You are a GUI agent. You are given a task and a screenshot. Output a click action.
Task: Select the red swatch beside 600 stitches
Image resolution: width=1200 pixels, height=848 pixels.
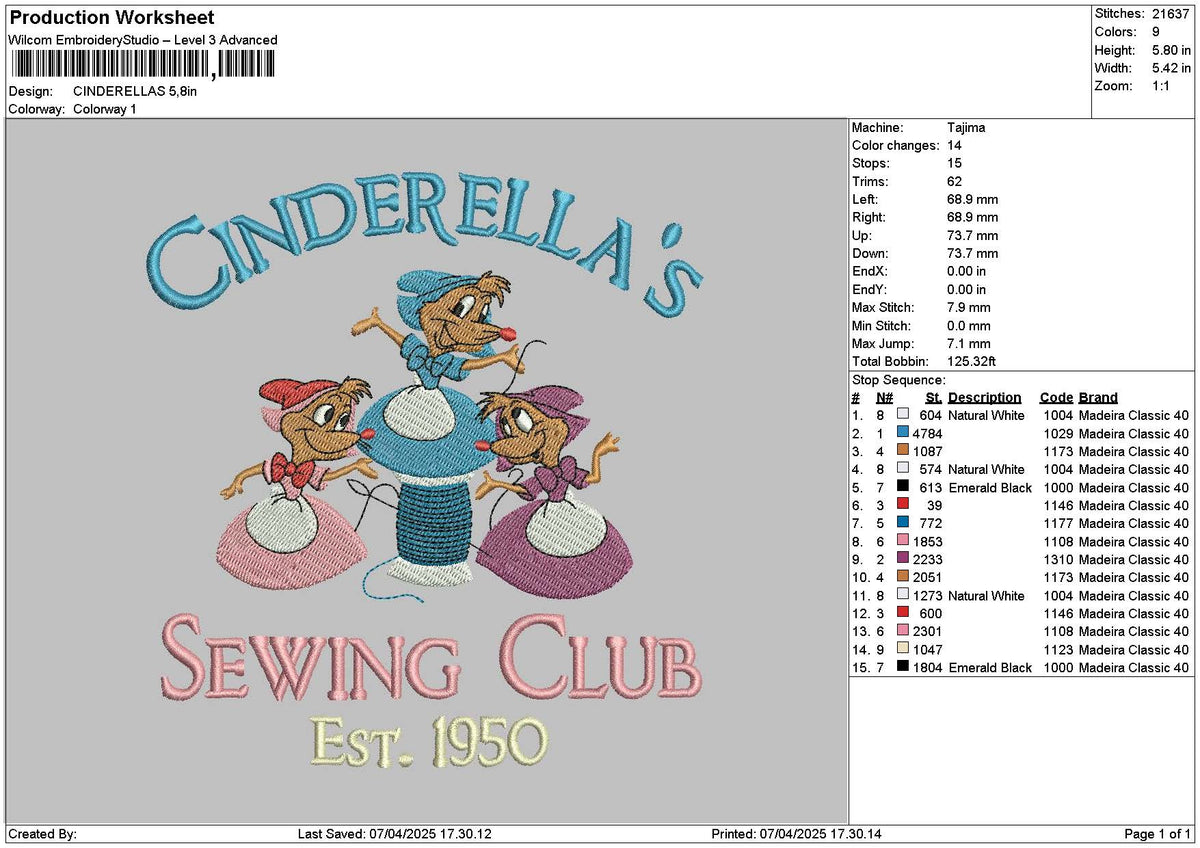903,612
